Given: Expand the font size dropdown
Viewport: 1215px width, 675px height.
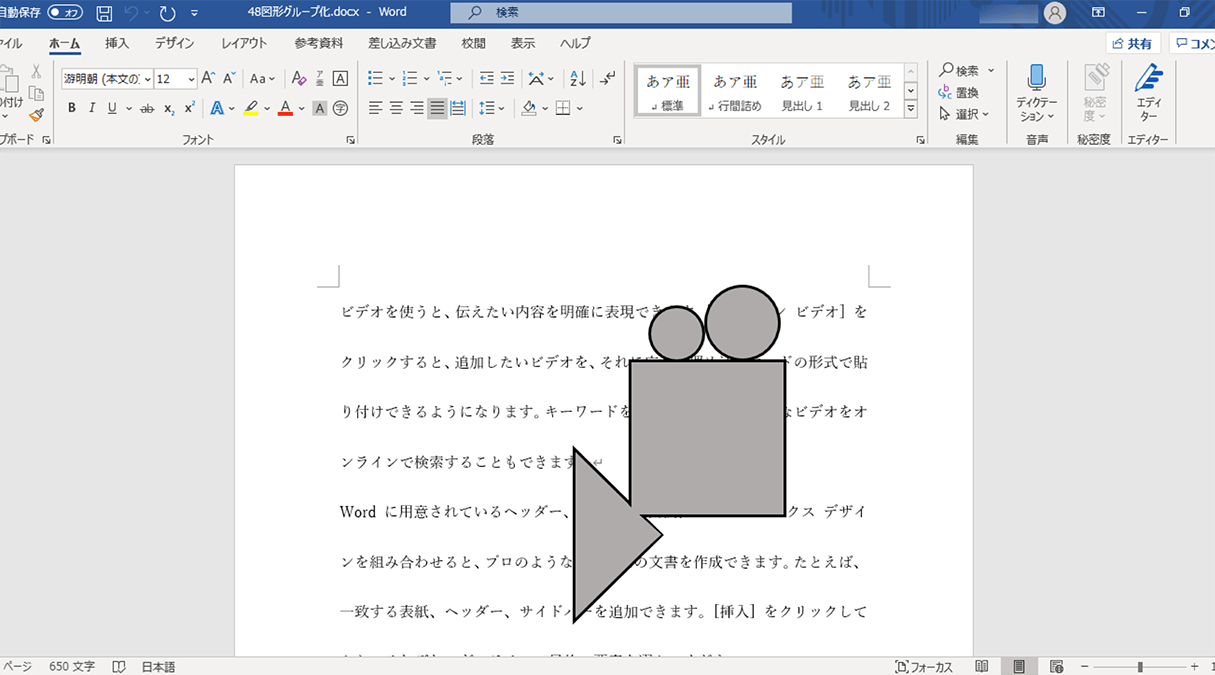Looking at the screenshot, I should (191, 79).
